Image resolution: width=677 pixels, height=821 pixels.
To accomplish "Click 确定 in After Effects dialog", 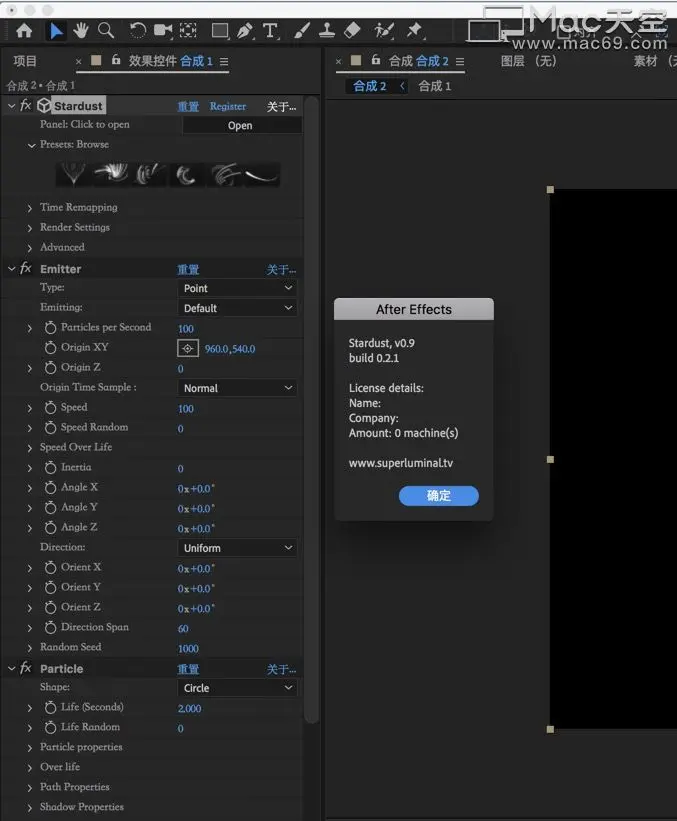I will coord(439,495).
